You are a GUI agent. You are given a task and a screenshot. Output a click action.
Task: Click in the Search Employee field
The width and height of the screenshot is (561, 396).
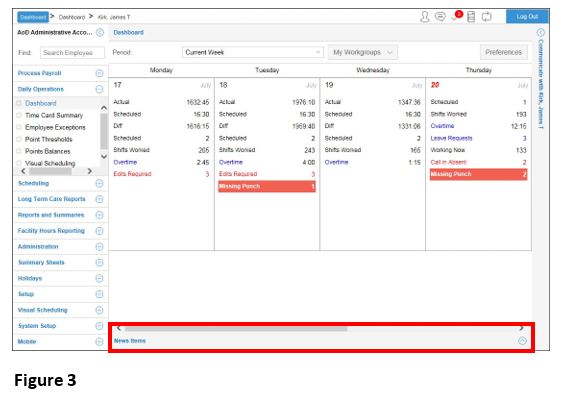point(72,53)
